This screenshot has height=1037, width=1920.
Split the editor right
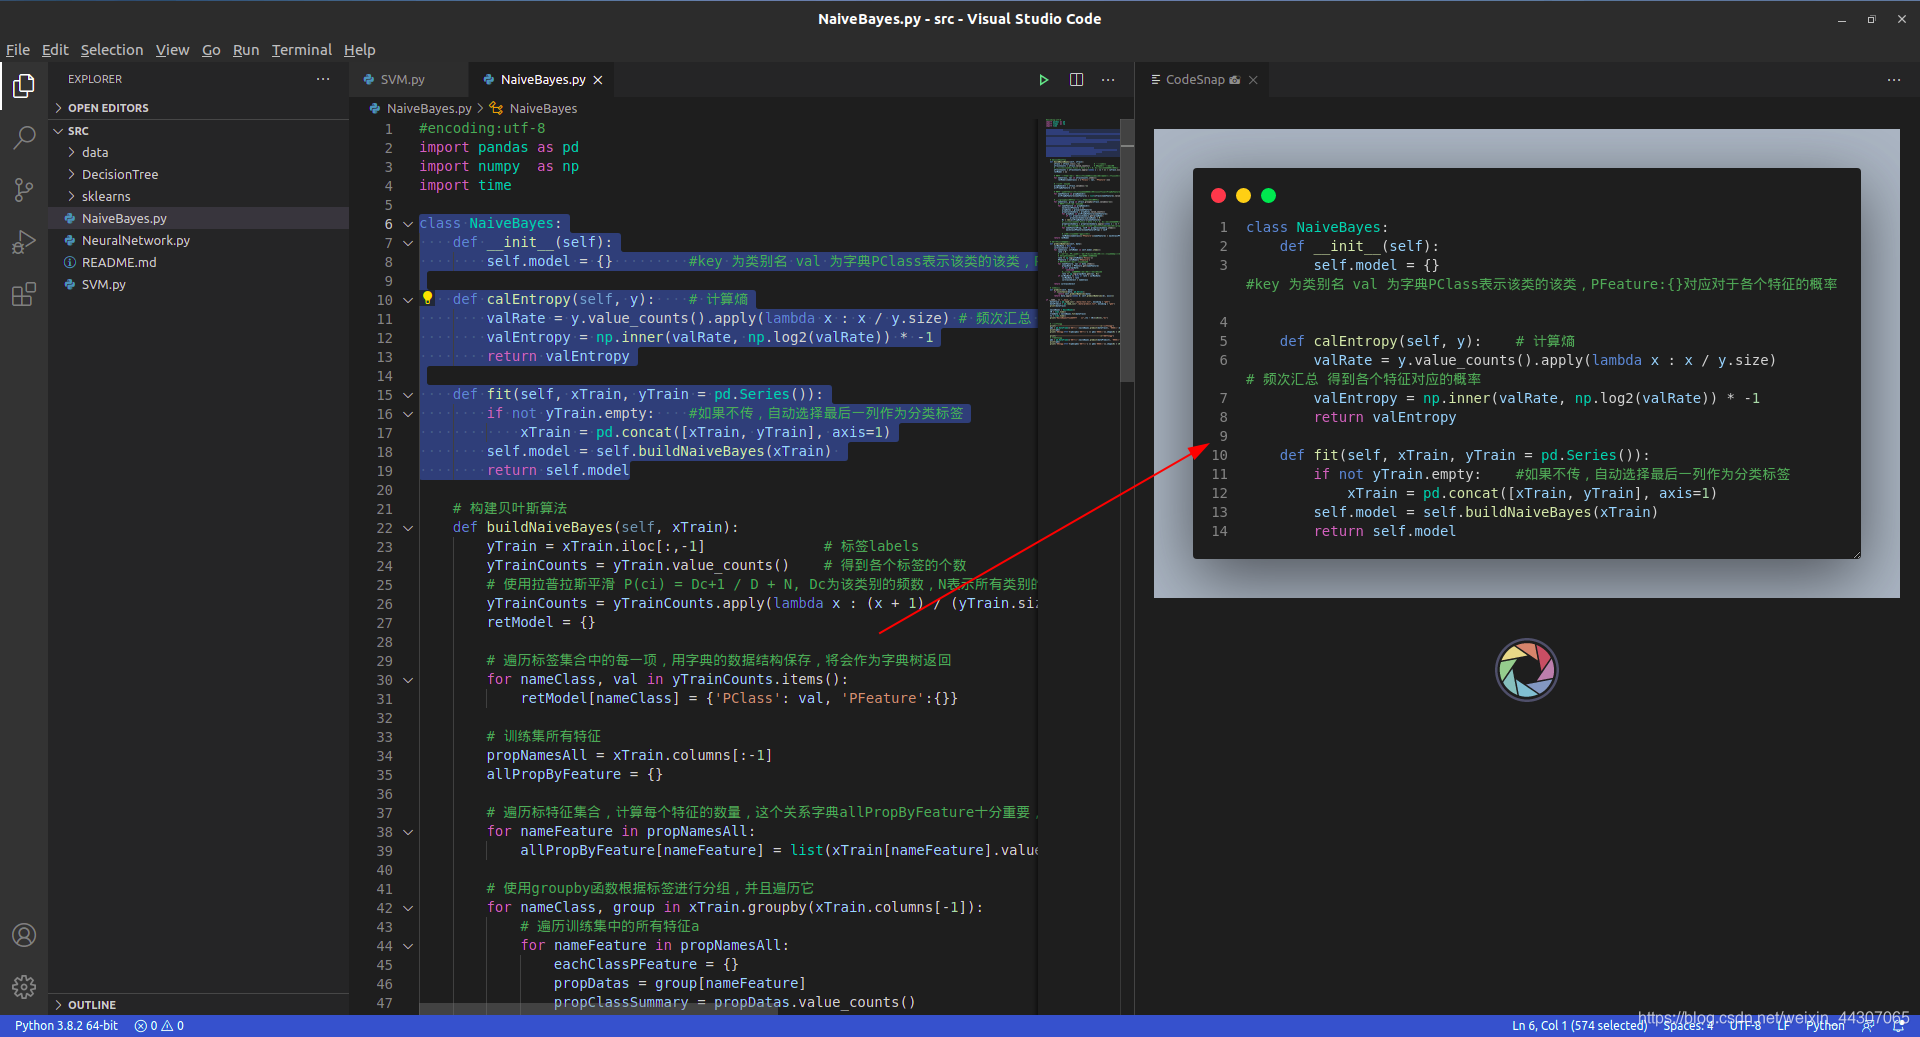coord(1077,80)
